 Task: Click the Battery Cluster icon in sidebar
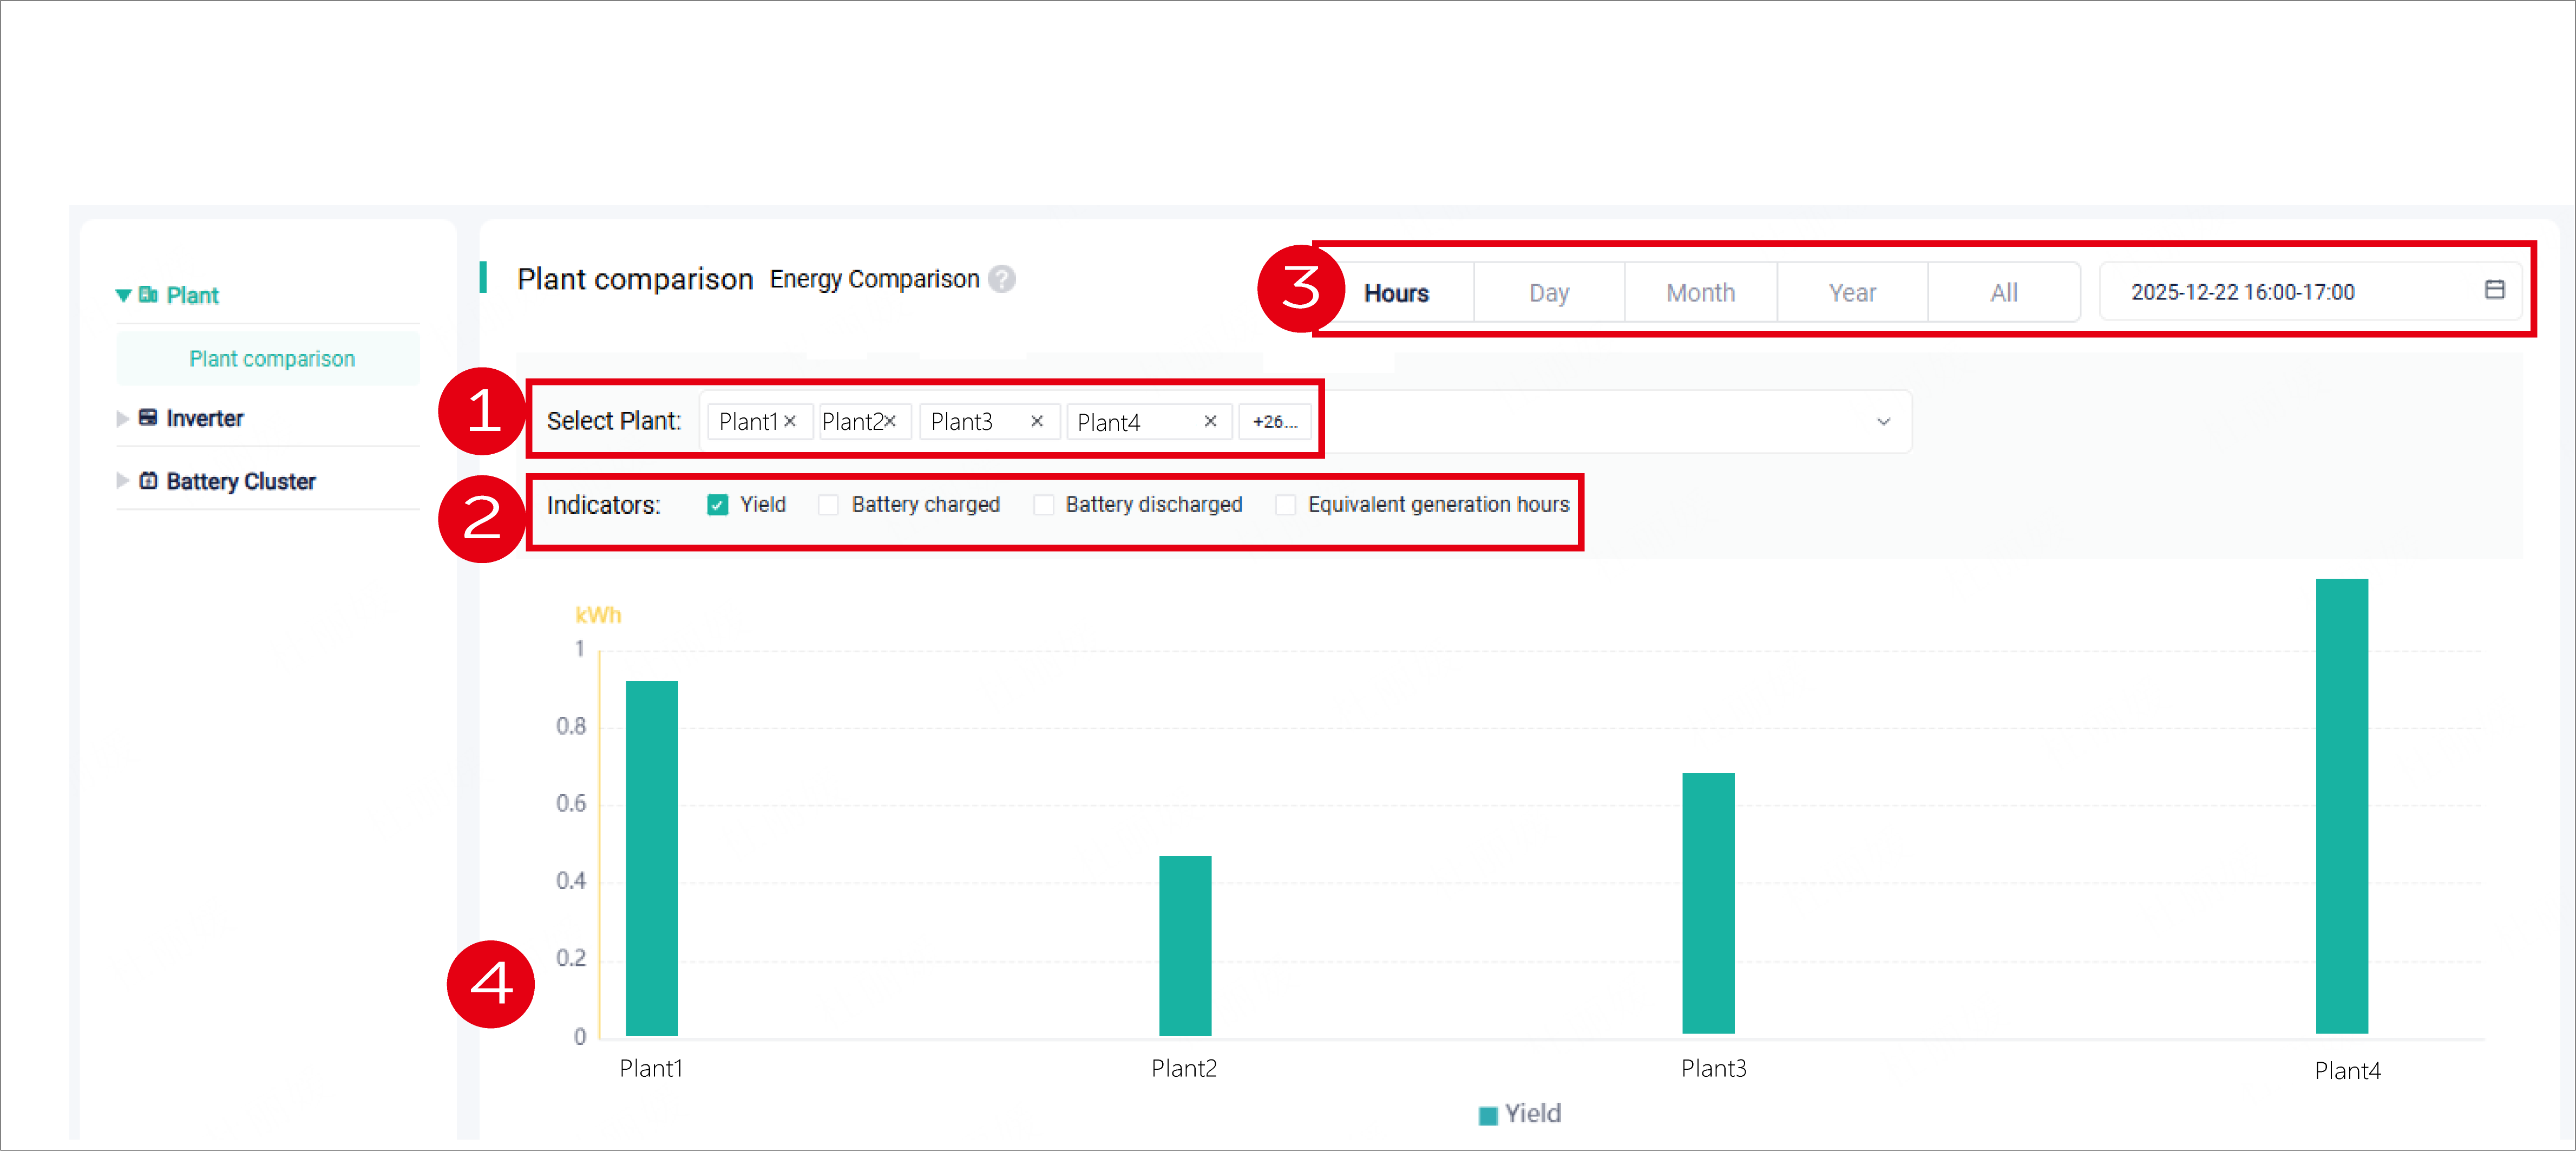point(148,480)
